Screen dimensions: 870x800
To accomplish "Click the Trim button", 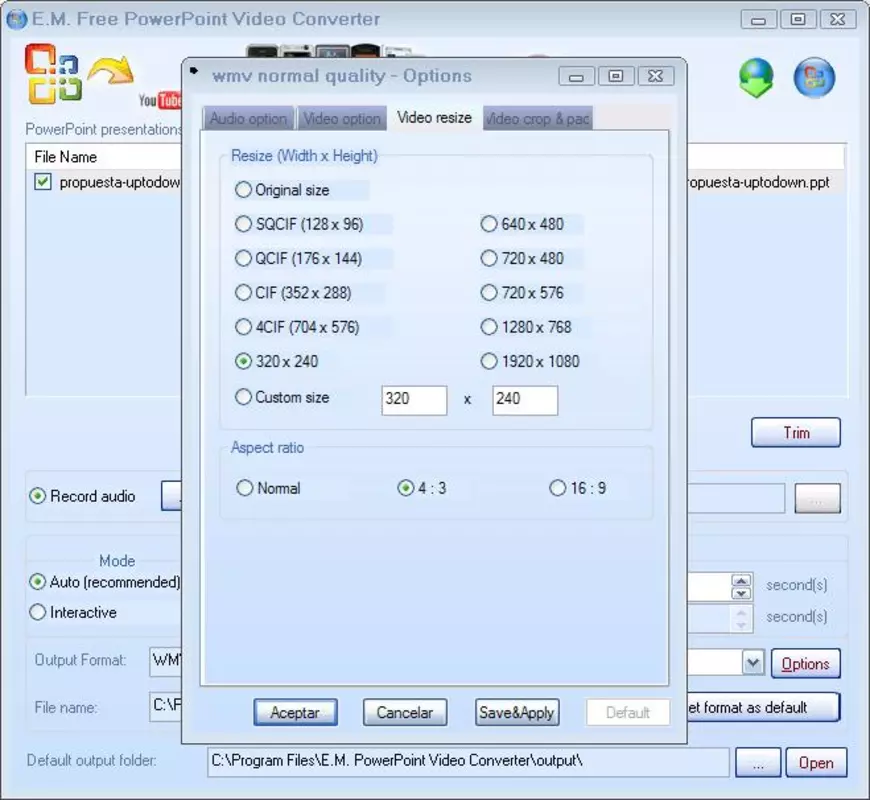I will click(x=796, y=433).
